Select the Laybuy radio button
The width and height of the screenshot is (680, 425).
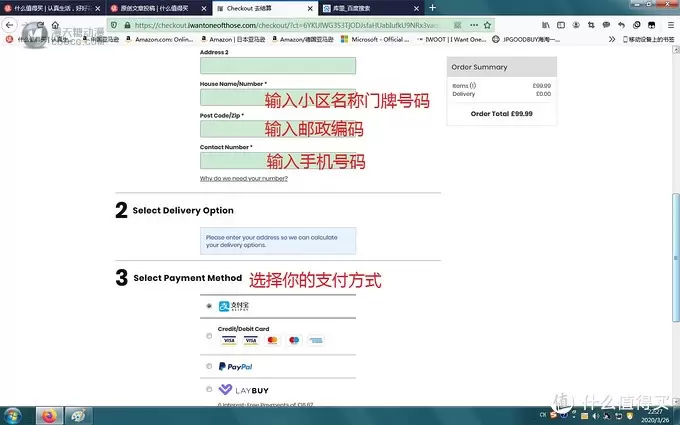[209, 389]
